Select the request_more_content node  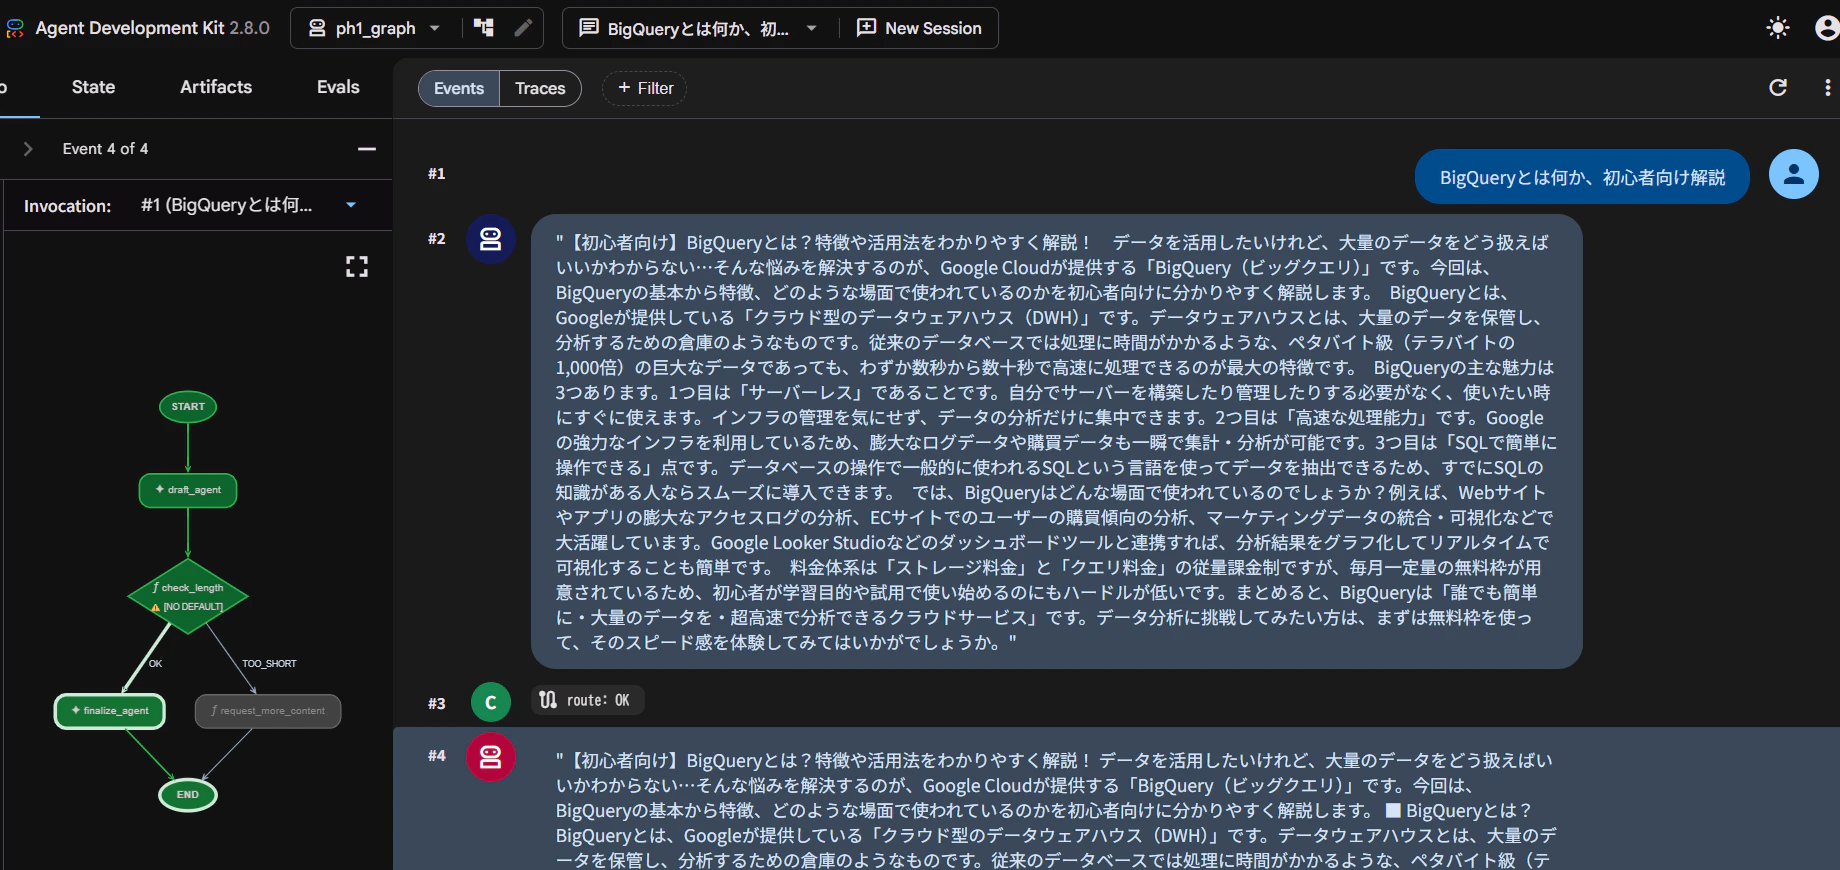[x=268, y=711]
